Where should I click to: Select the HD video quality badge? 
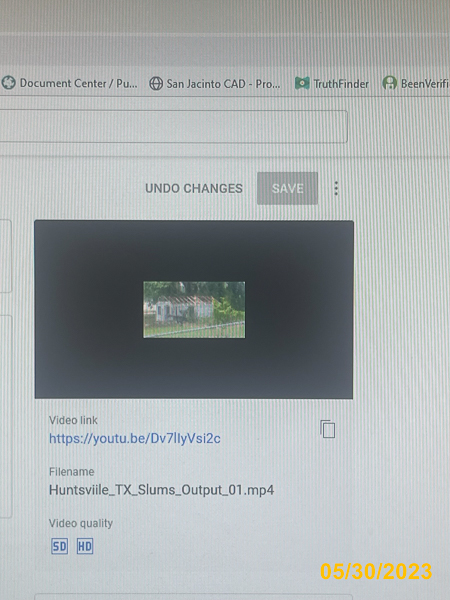pos(85,546)
